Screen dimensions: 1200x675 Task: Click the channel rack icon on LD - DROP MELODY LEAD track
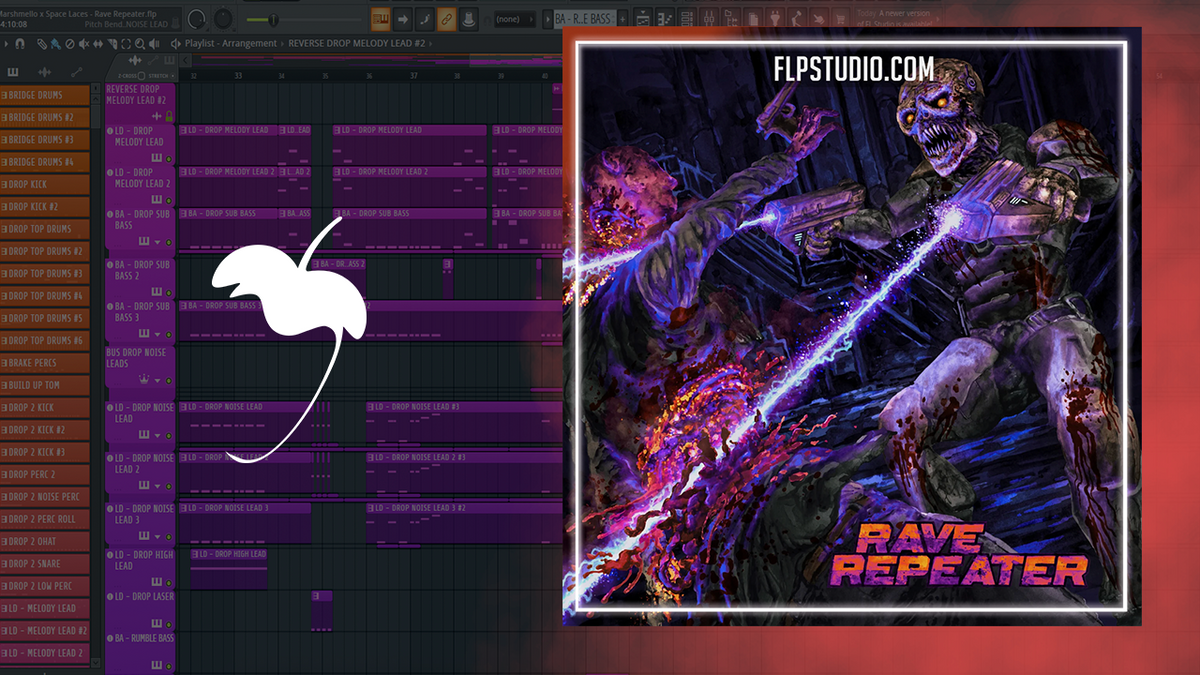point(156,157)
